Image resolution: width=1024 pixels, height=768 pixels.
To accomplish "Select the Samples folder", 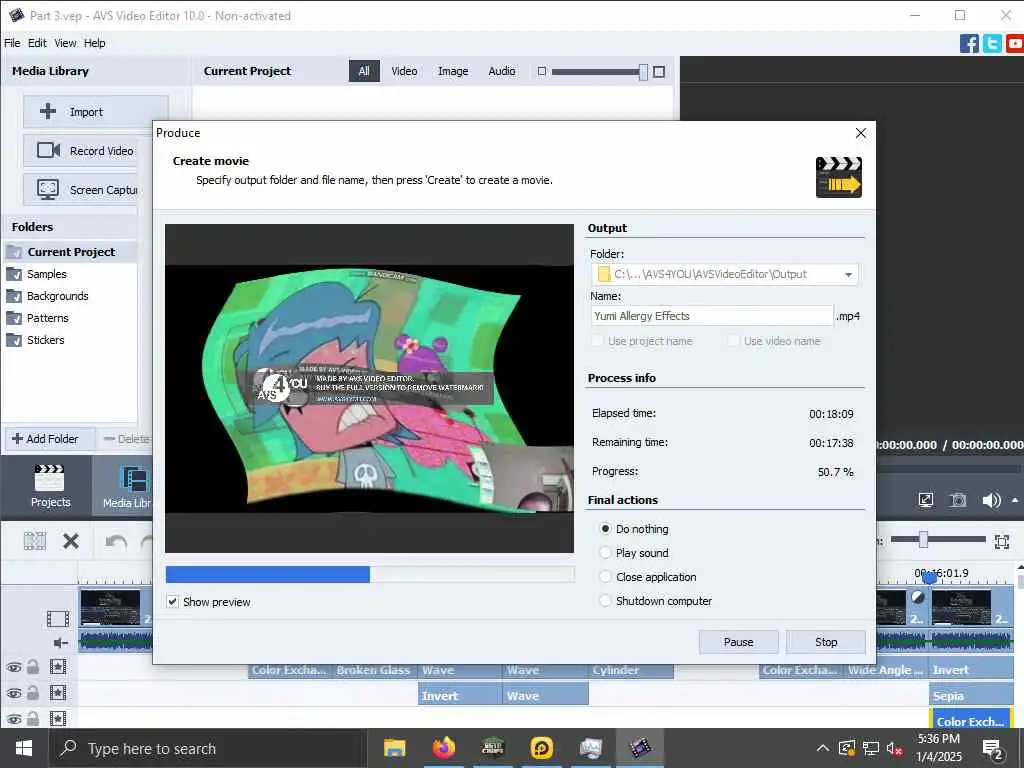I will coord(46,274).
